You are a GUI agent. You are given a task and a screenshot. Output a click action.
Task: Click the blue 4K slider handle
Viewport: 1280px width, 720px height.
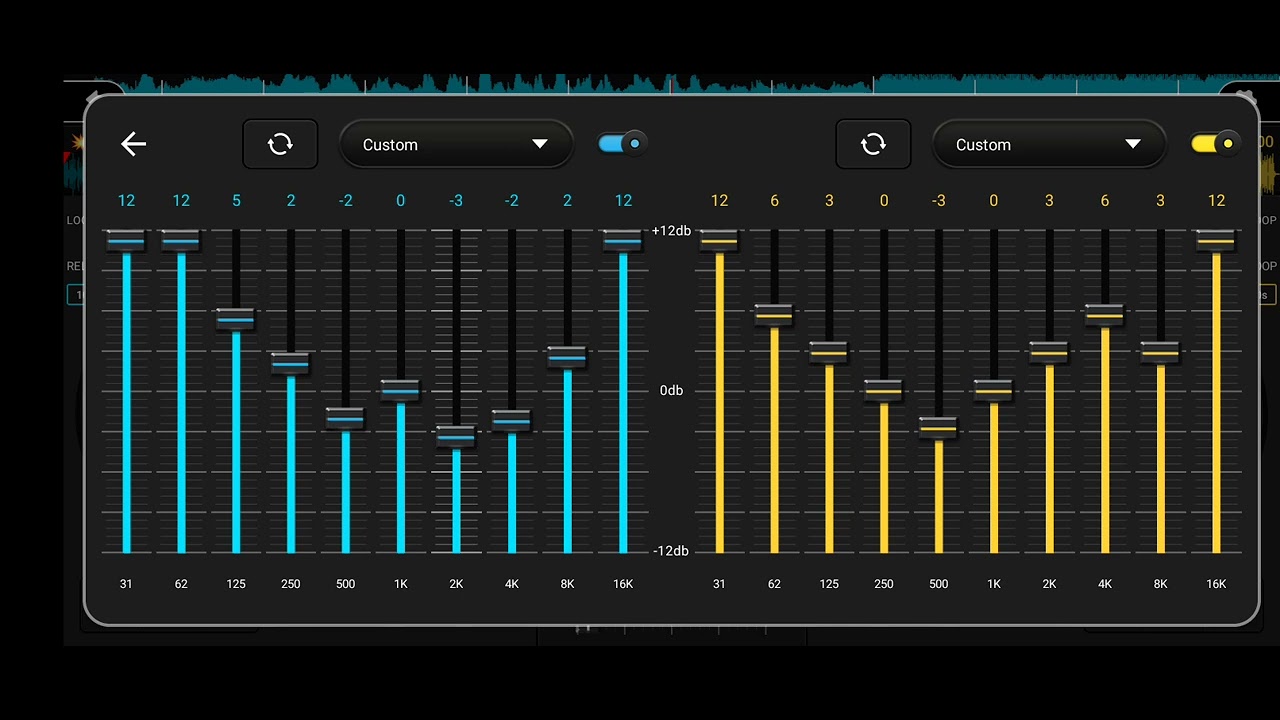point(512,420)
